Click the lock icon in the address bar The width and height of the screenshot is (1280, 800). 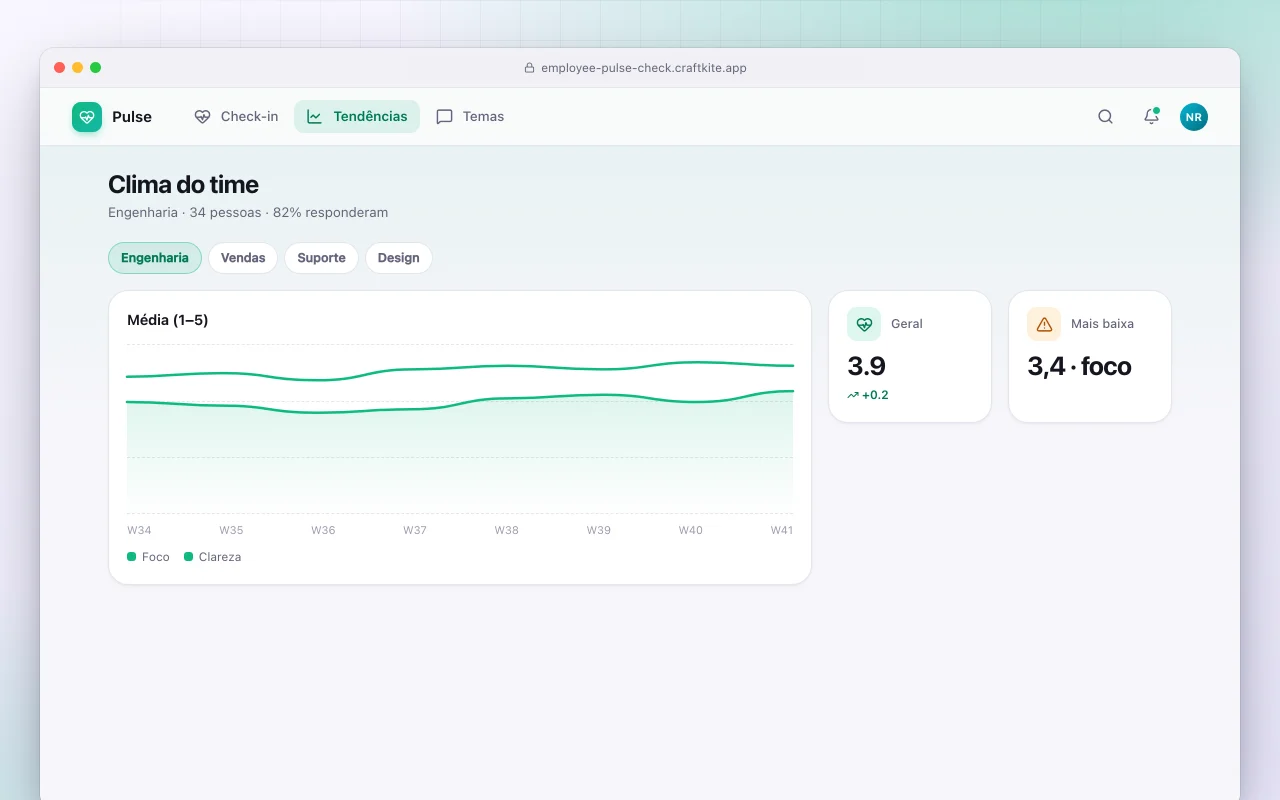(x=530, y=68)
